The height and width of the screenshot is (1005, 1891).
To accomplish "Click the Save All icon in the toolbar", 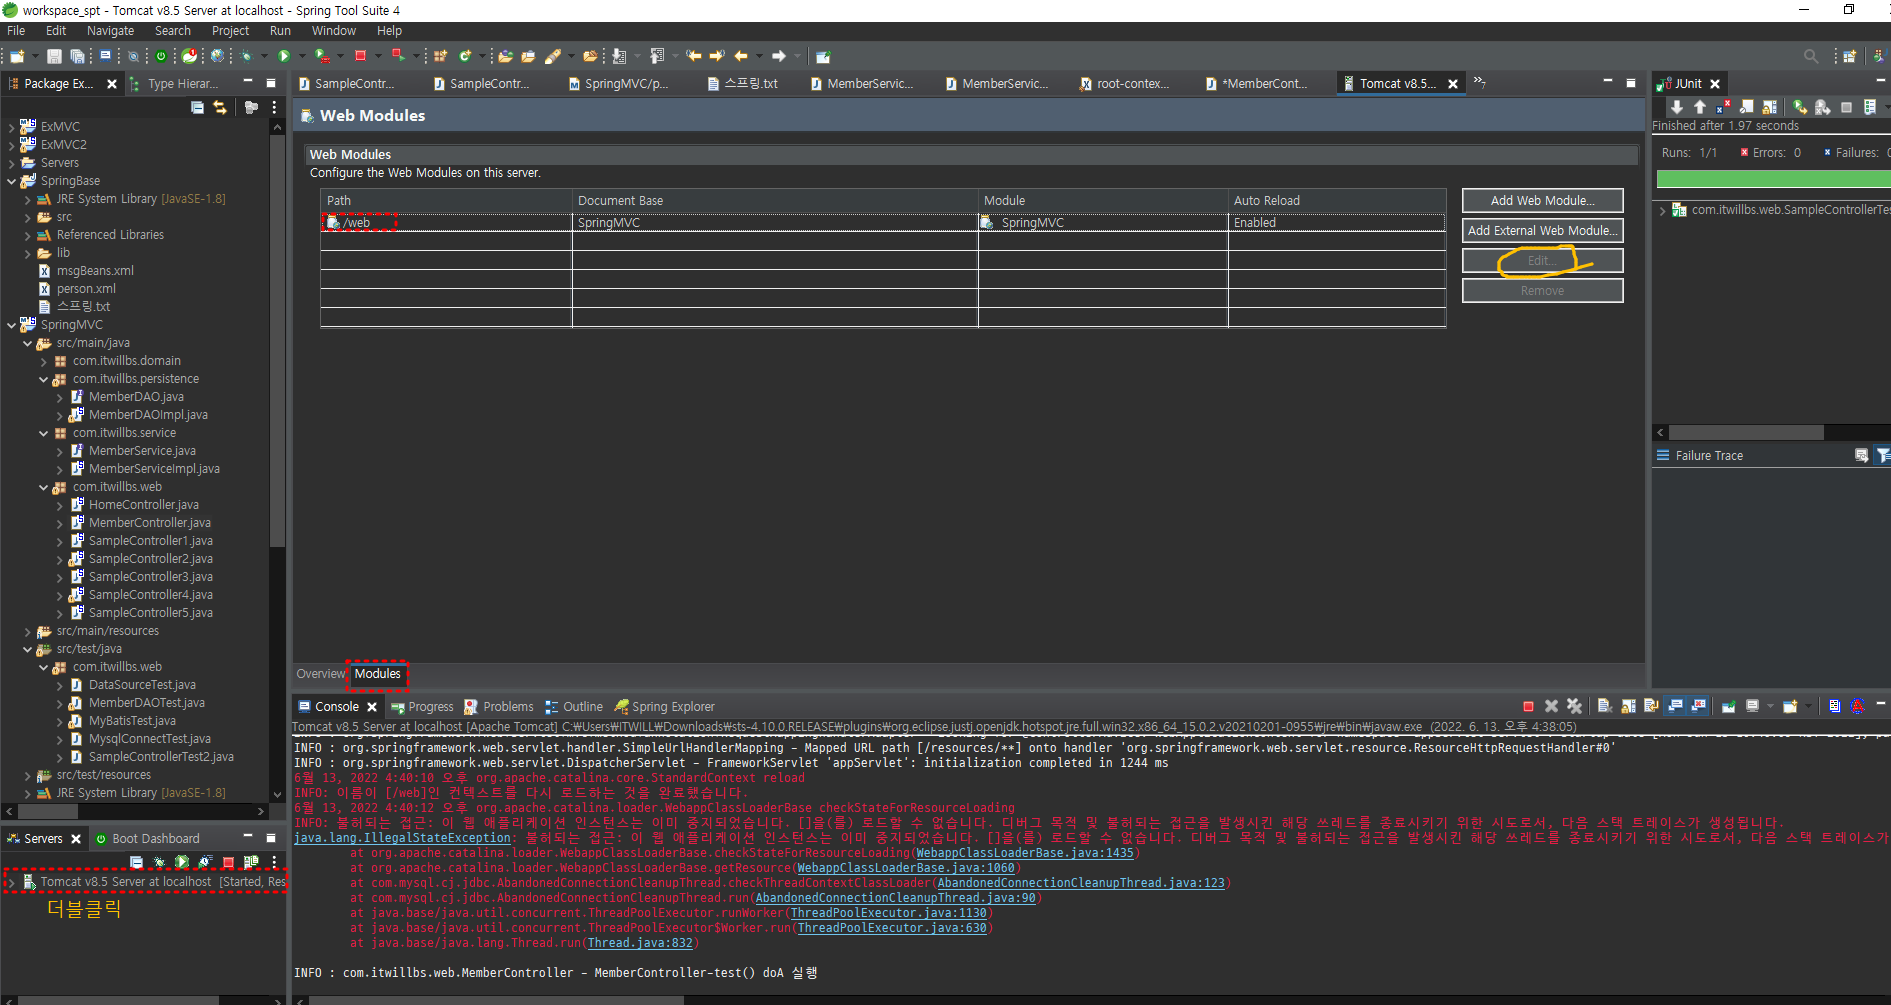I will pos(76,56).
